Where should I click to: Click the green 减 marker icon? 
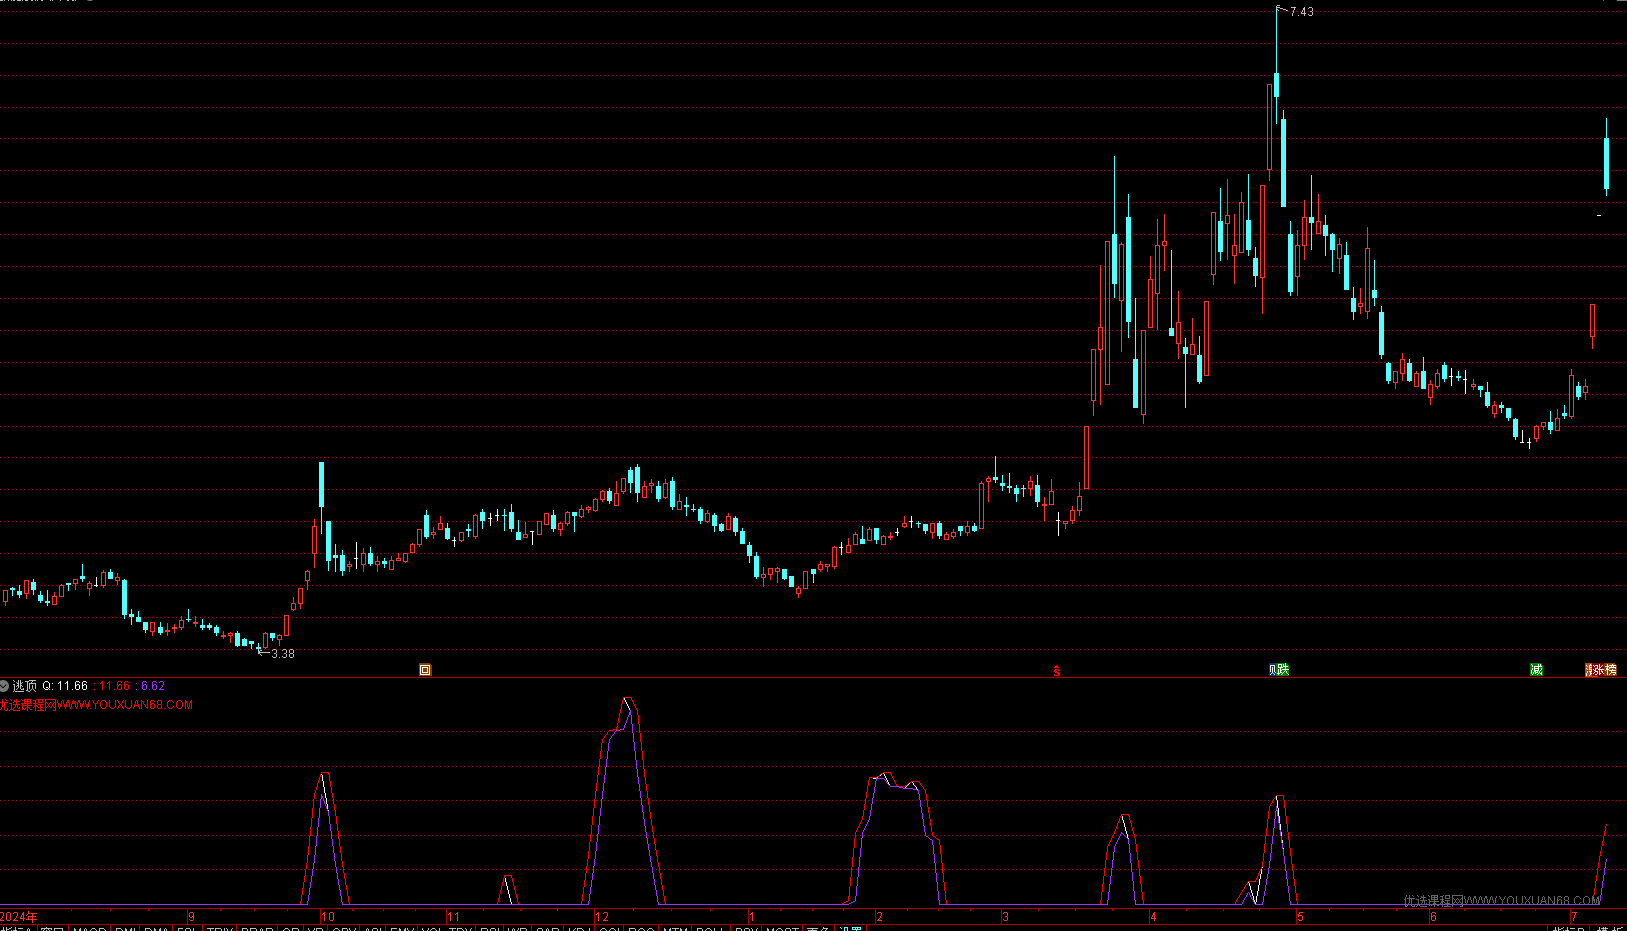click(x=1536, y=670)
